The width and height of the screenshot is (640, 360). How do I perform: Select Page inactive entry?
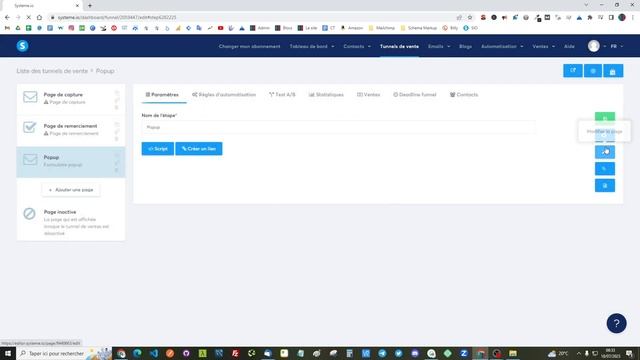coord(71,222)
